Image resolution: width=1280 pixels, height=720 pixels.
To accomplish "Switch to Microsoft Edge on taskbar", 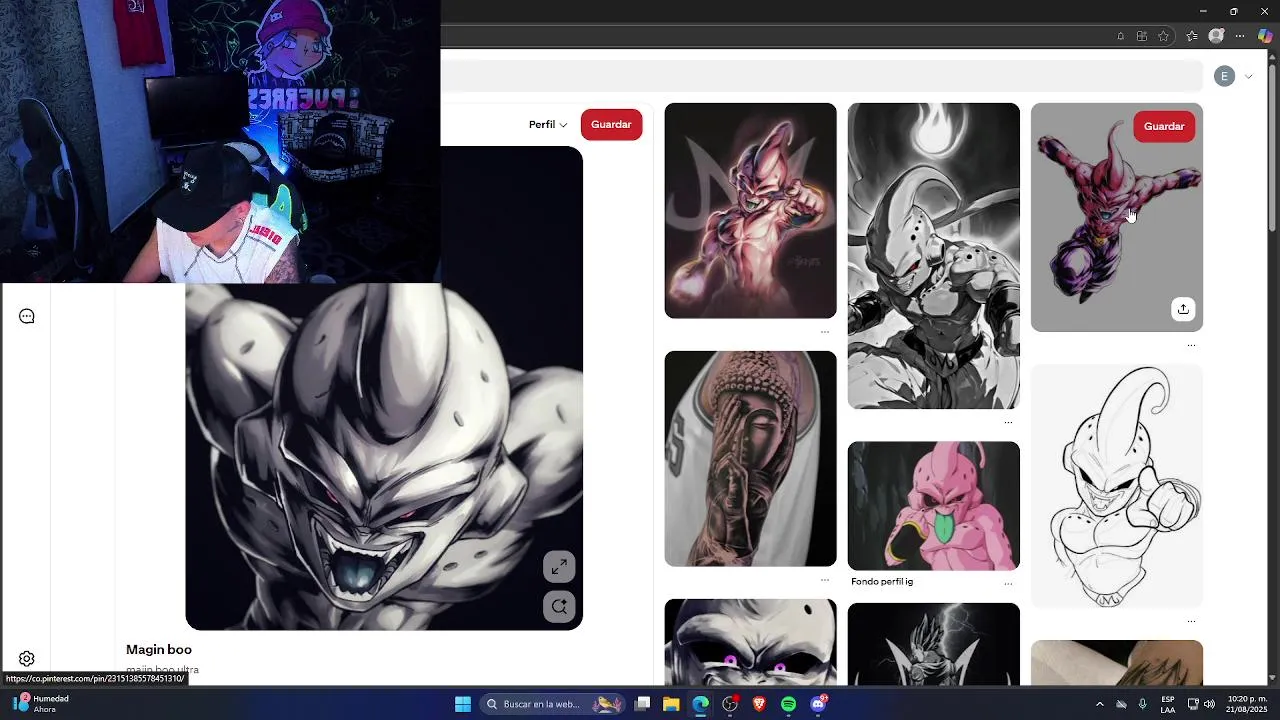I will tap(700, 704).
